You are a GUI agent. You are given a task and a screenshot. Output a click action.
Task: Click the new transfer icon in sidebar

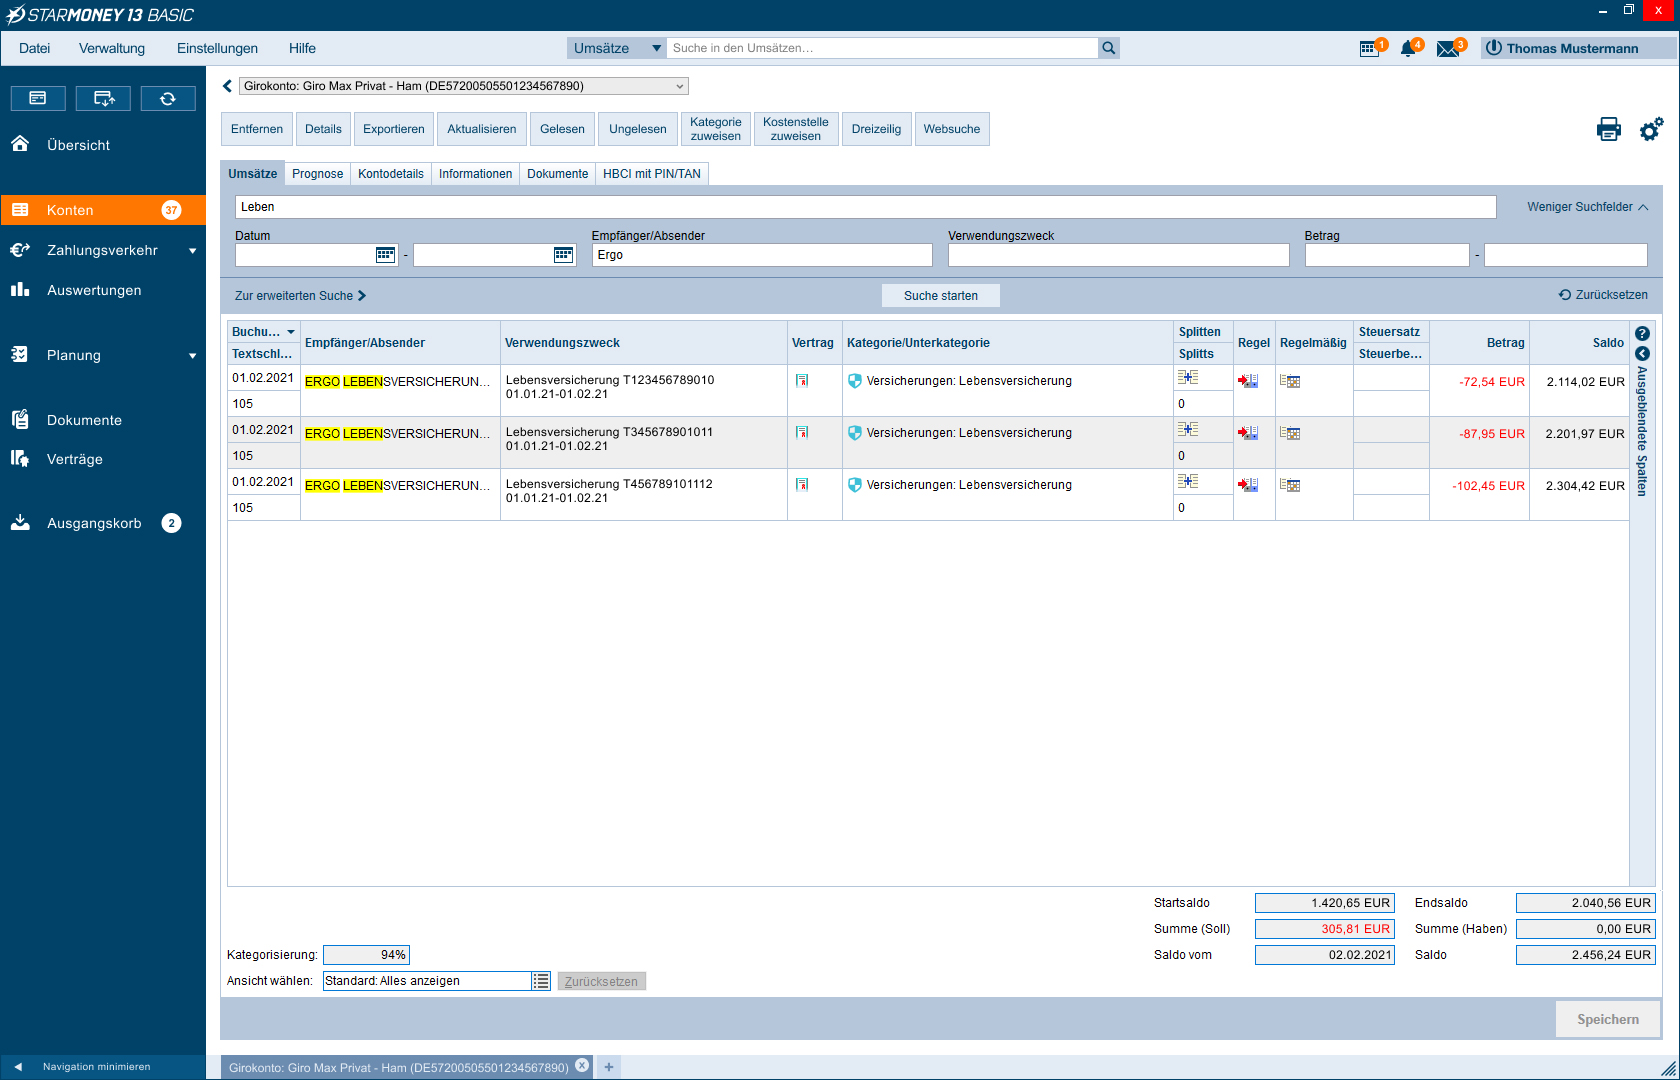click(x=104, y=98)
